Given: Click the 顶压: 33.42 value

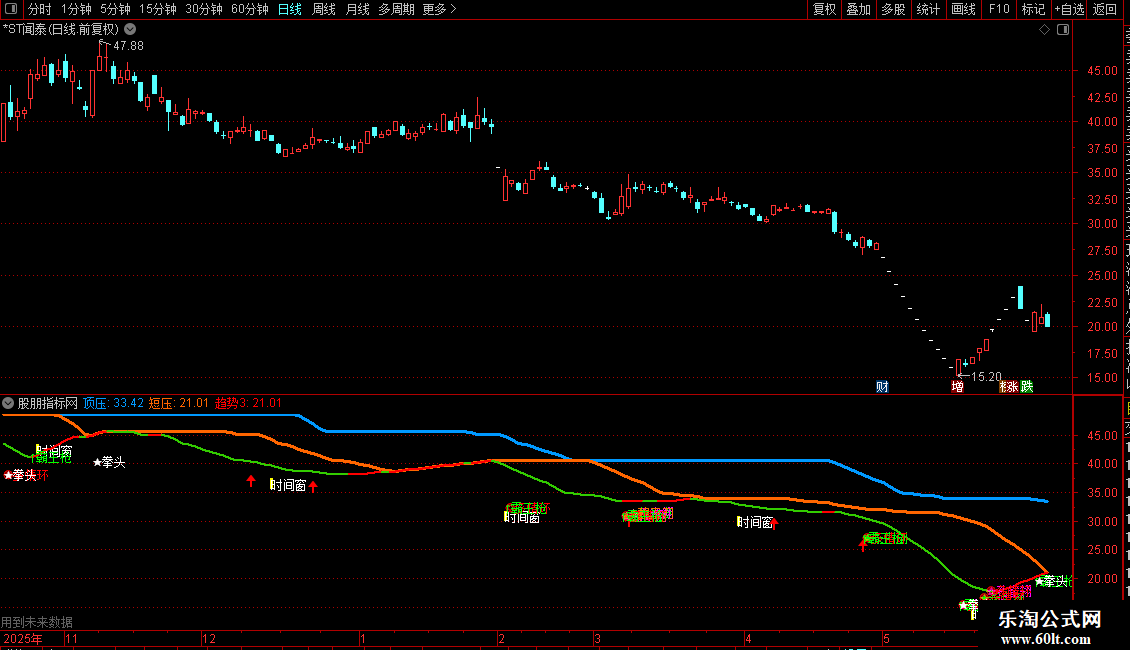Looking at the screenshot, I should [x=113, y=404].
